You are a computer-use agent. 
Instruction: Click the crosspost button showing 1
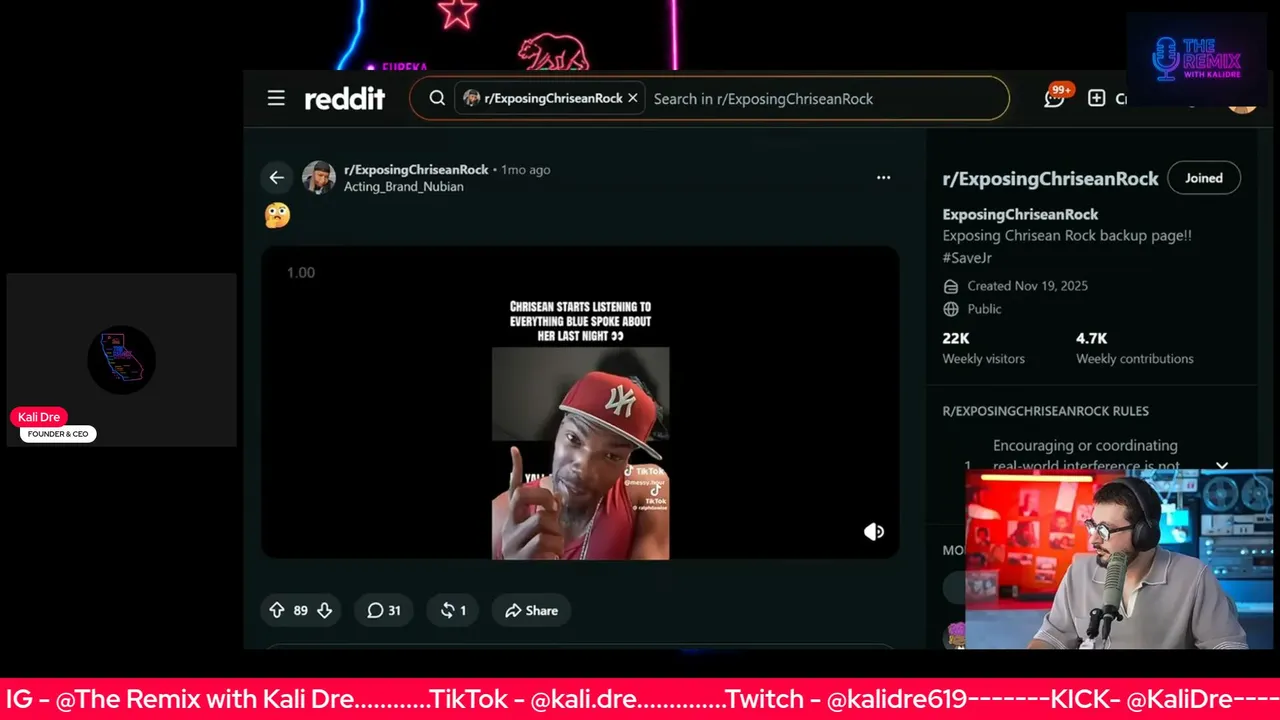tap(453, 610)
